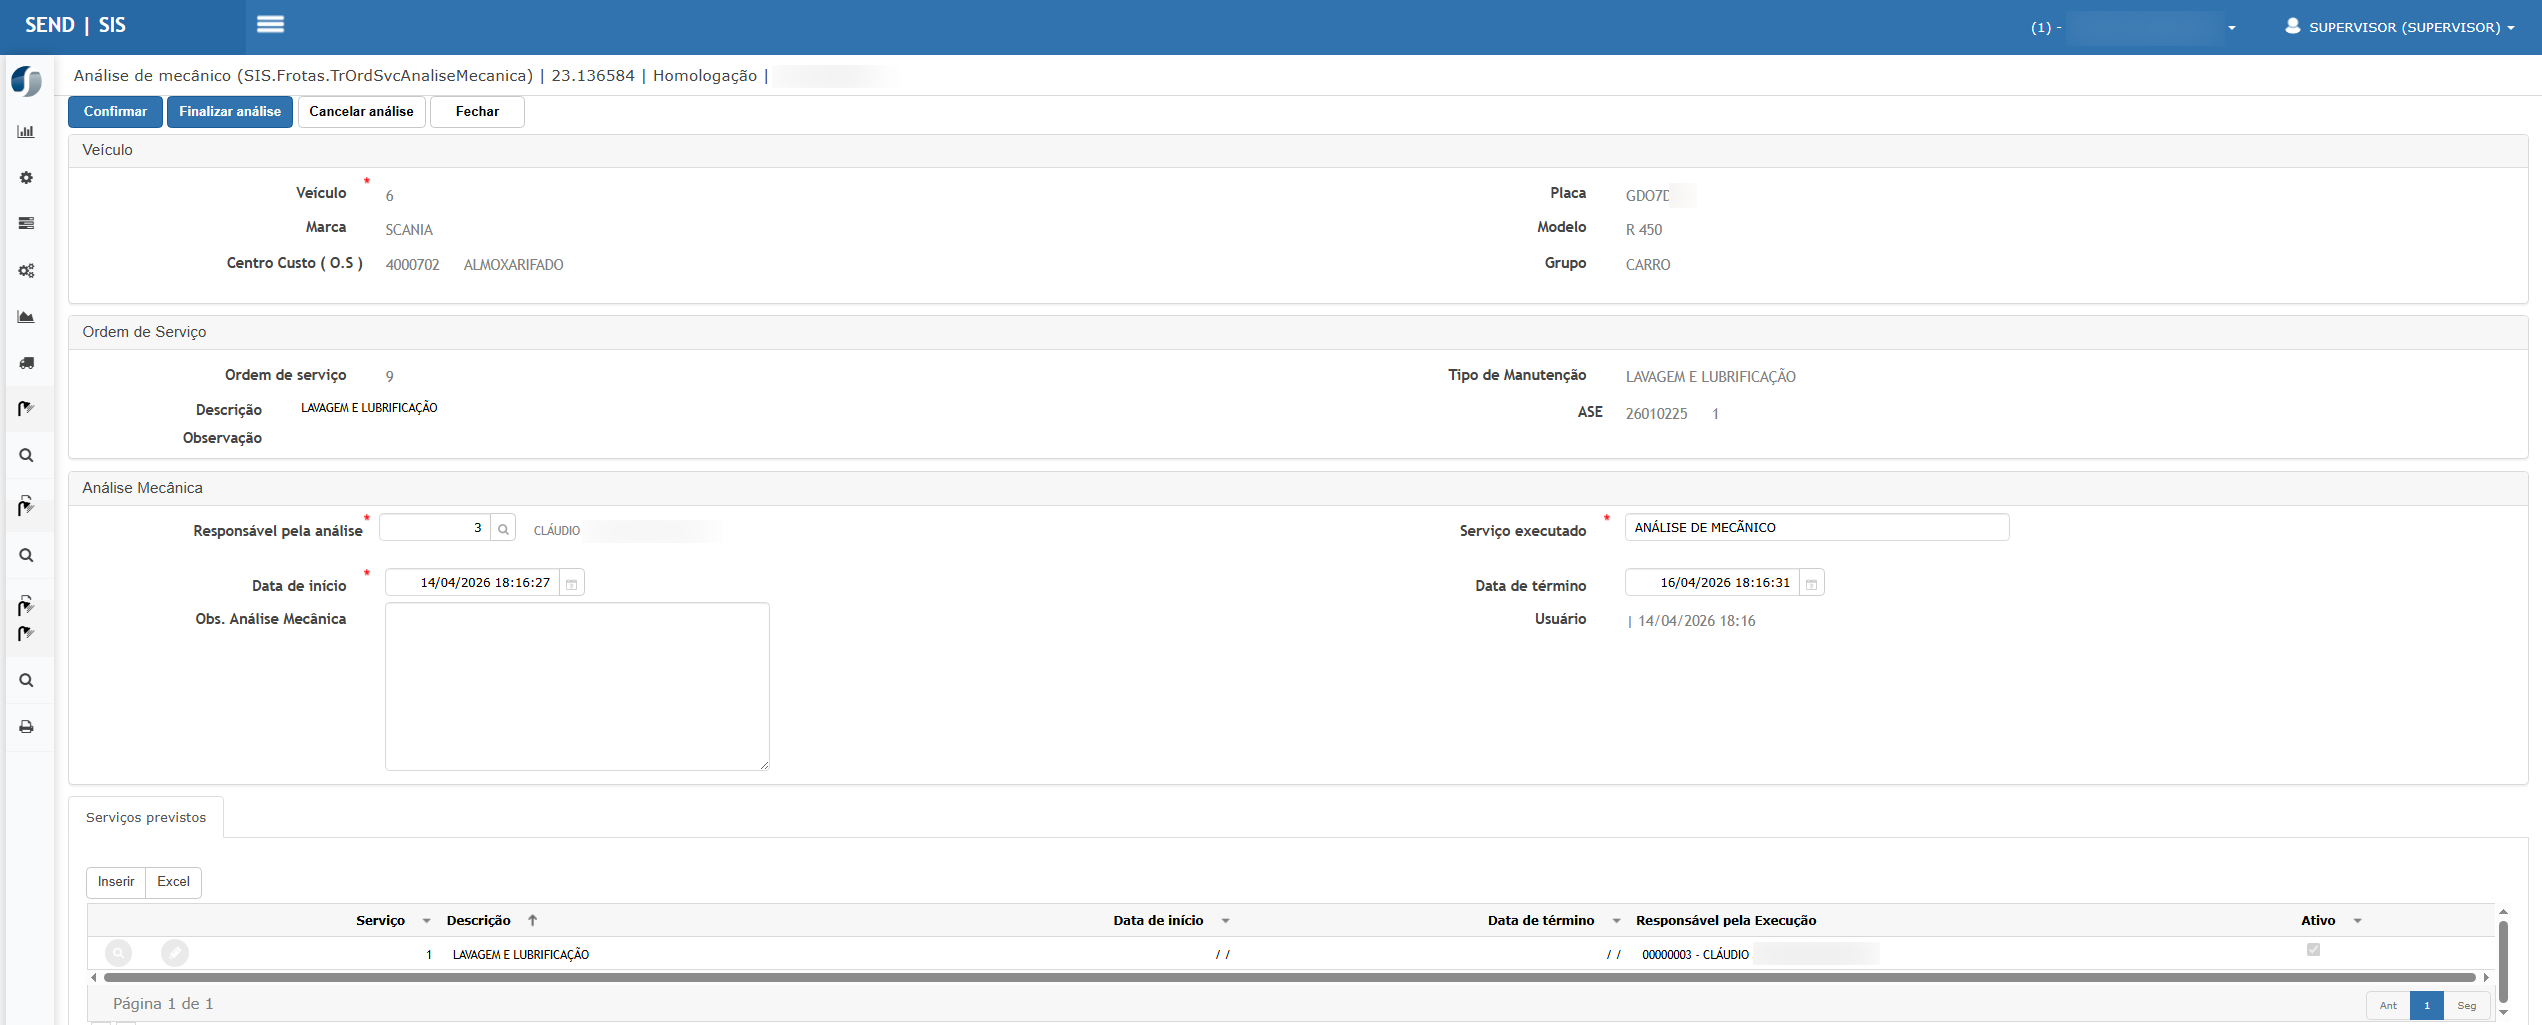Click the truck icon in the sidebar

26,363
